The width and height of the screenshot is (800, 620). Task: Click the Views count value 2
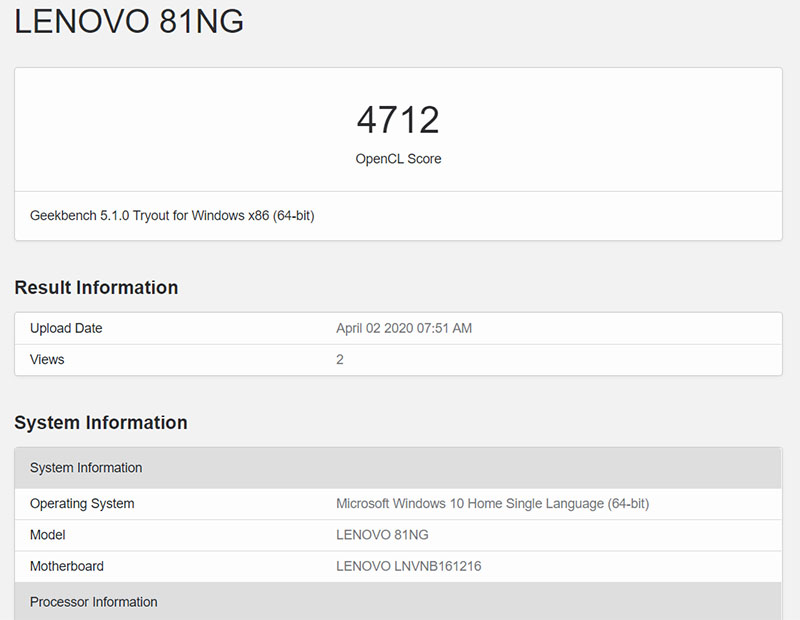click(x=340, y=359)
